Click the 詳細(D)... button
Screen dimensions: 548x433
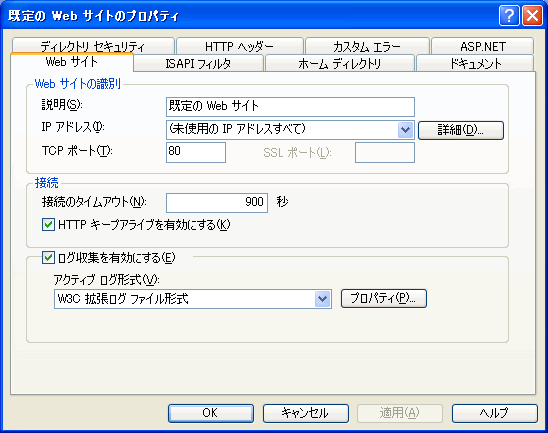click(461, 130)
